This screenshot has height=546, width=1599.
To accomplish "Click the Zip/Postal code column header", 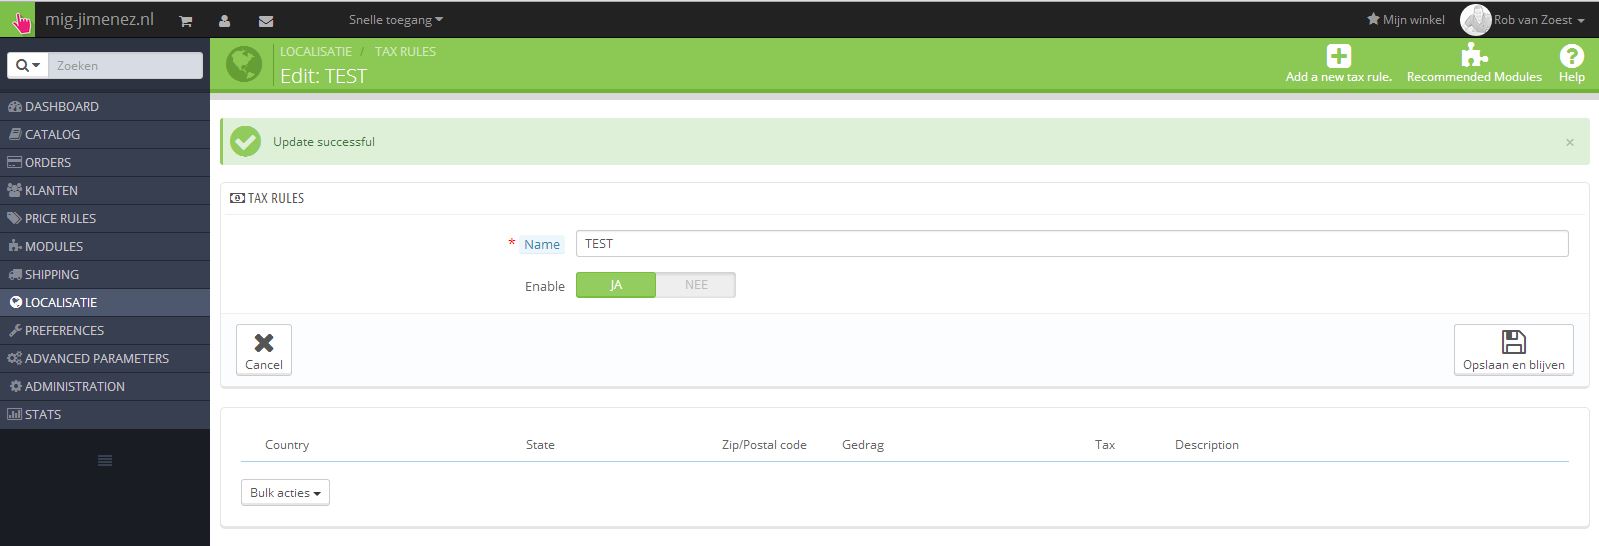I will 764,445.
